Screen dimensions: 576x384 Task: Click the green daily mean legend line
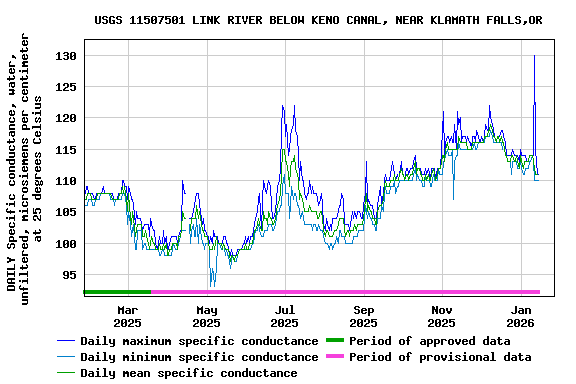(66, 373)
